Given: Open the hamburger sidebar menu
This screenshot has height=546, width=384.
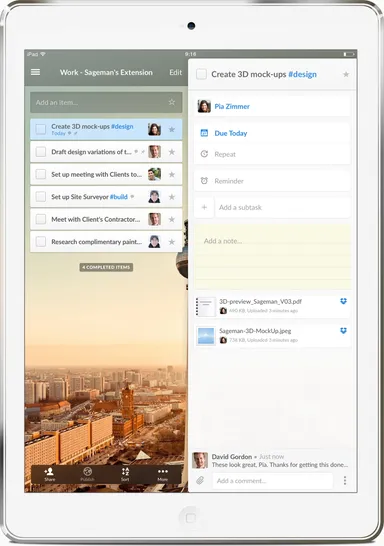Looking at the screenshot, I should 36,72.
